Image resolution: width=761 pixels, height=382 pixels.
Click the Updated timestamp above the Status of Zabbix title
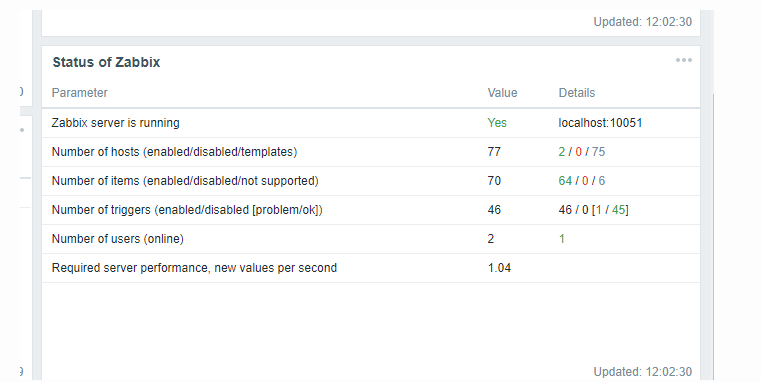click(643, 22)
